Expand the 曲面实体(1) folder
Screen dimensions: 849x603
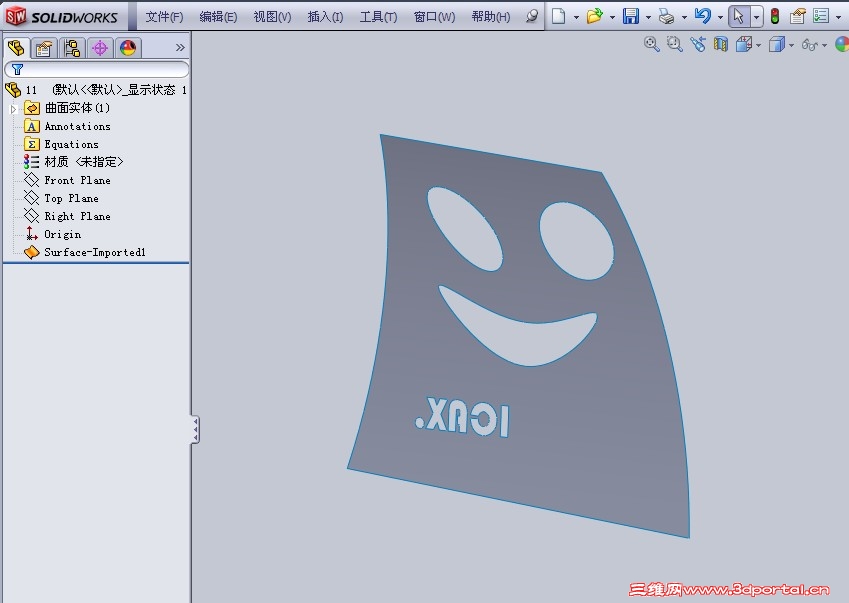(14, 109)
